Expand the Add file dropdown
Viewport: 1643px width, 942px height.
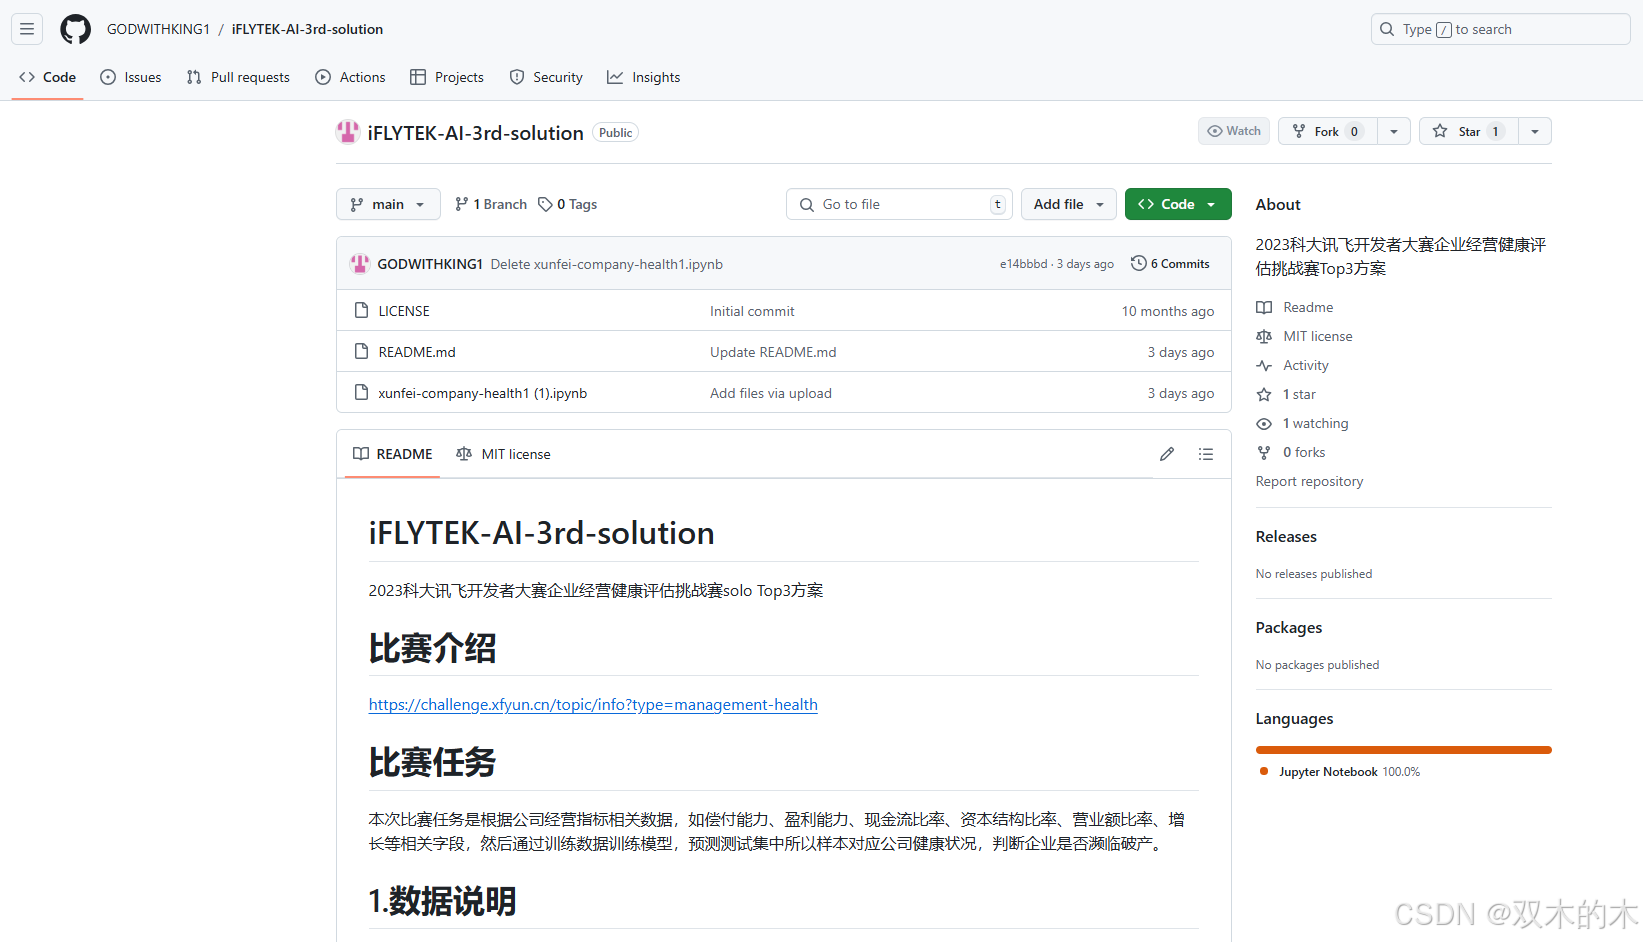click(1068, 204)
